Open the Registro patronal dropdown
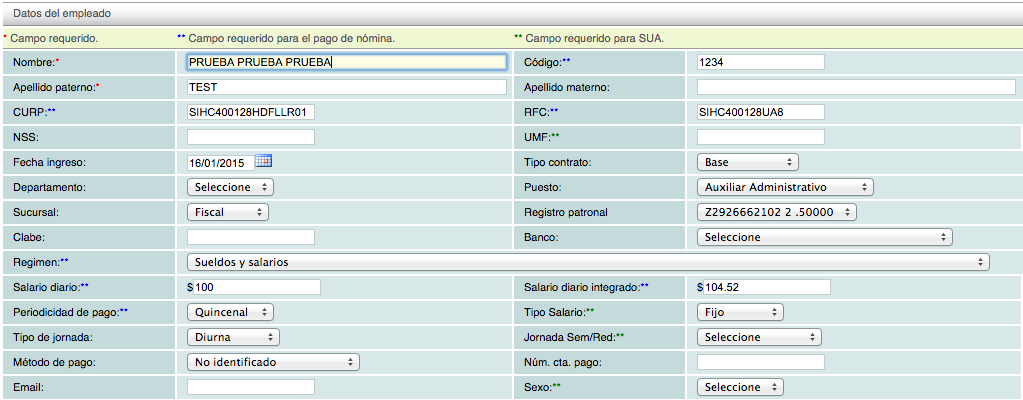The height and width of the screenshot is (400, 1023). (777, 212)
